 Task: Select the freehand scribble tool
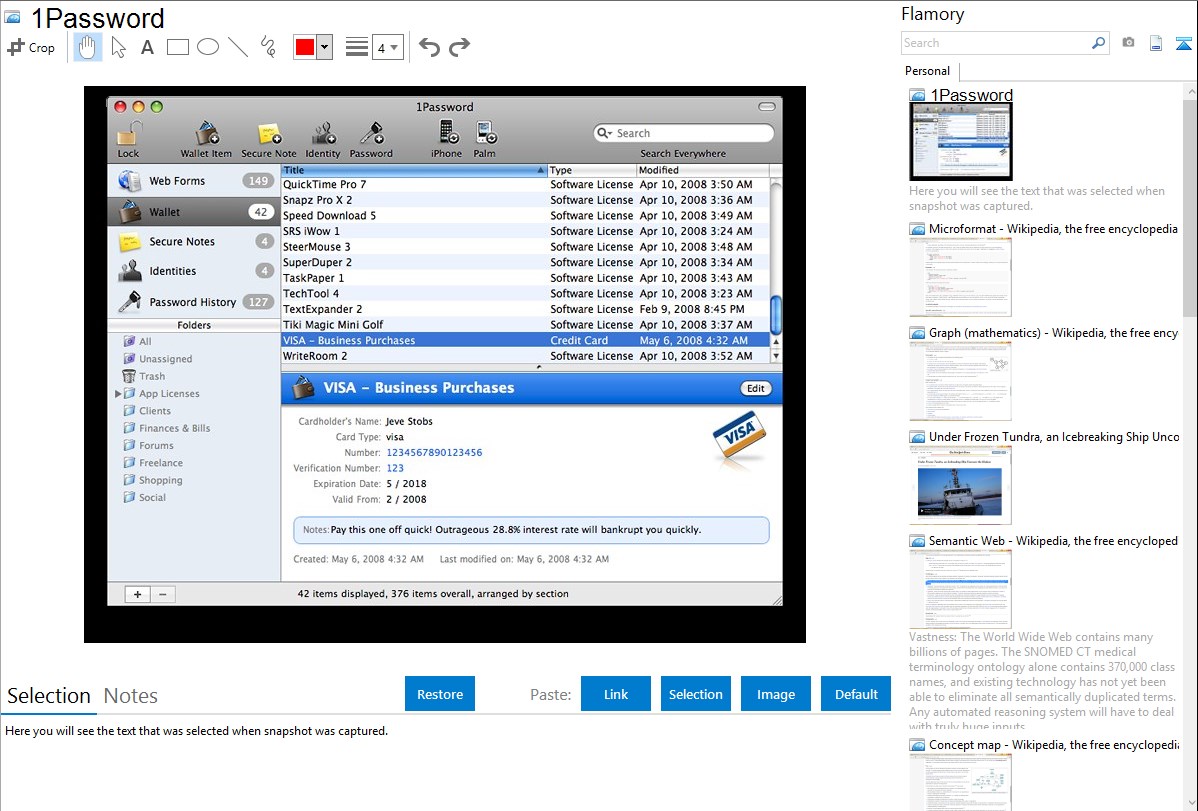pos(268,47)
